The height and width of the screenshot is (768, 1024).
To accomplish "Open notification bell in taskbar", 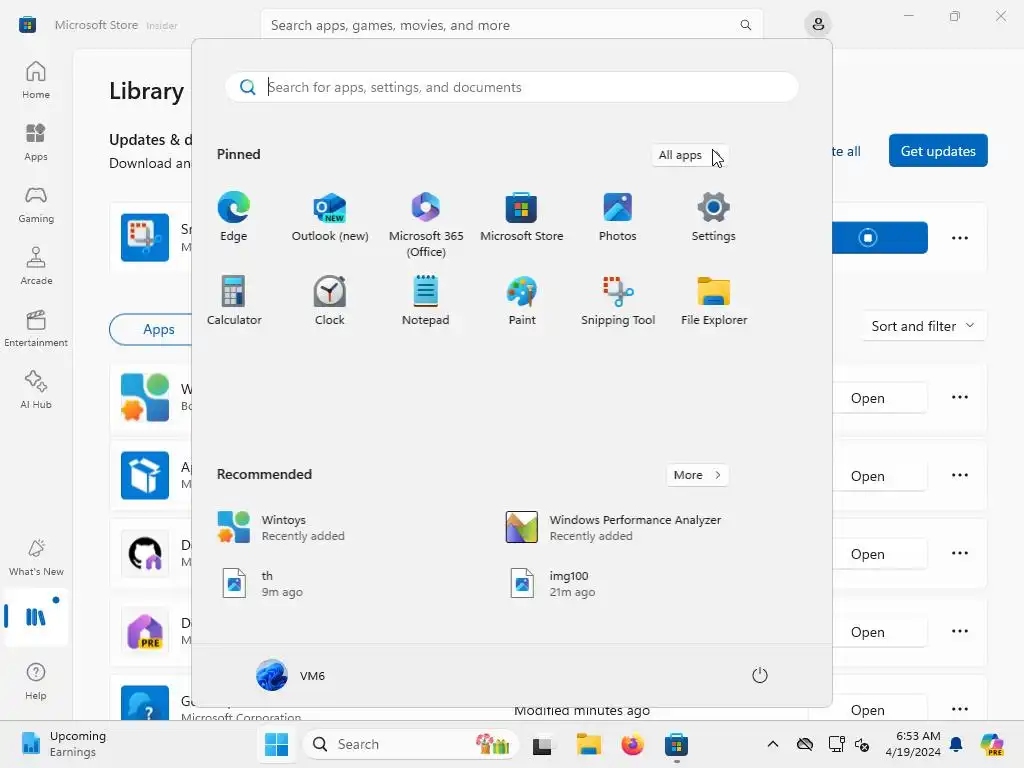I will (956, 744).
